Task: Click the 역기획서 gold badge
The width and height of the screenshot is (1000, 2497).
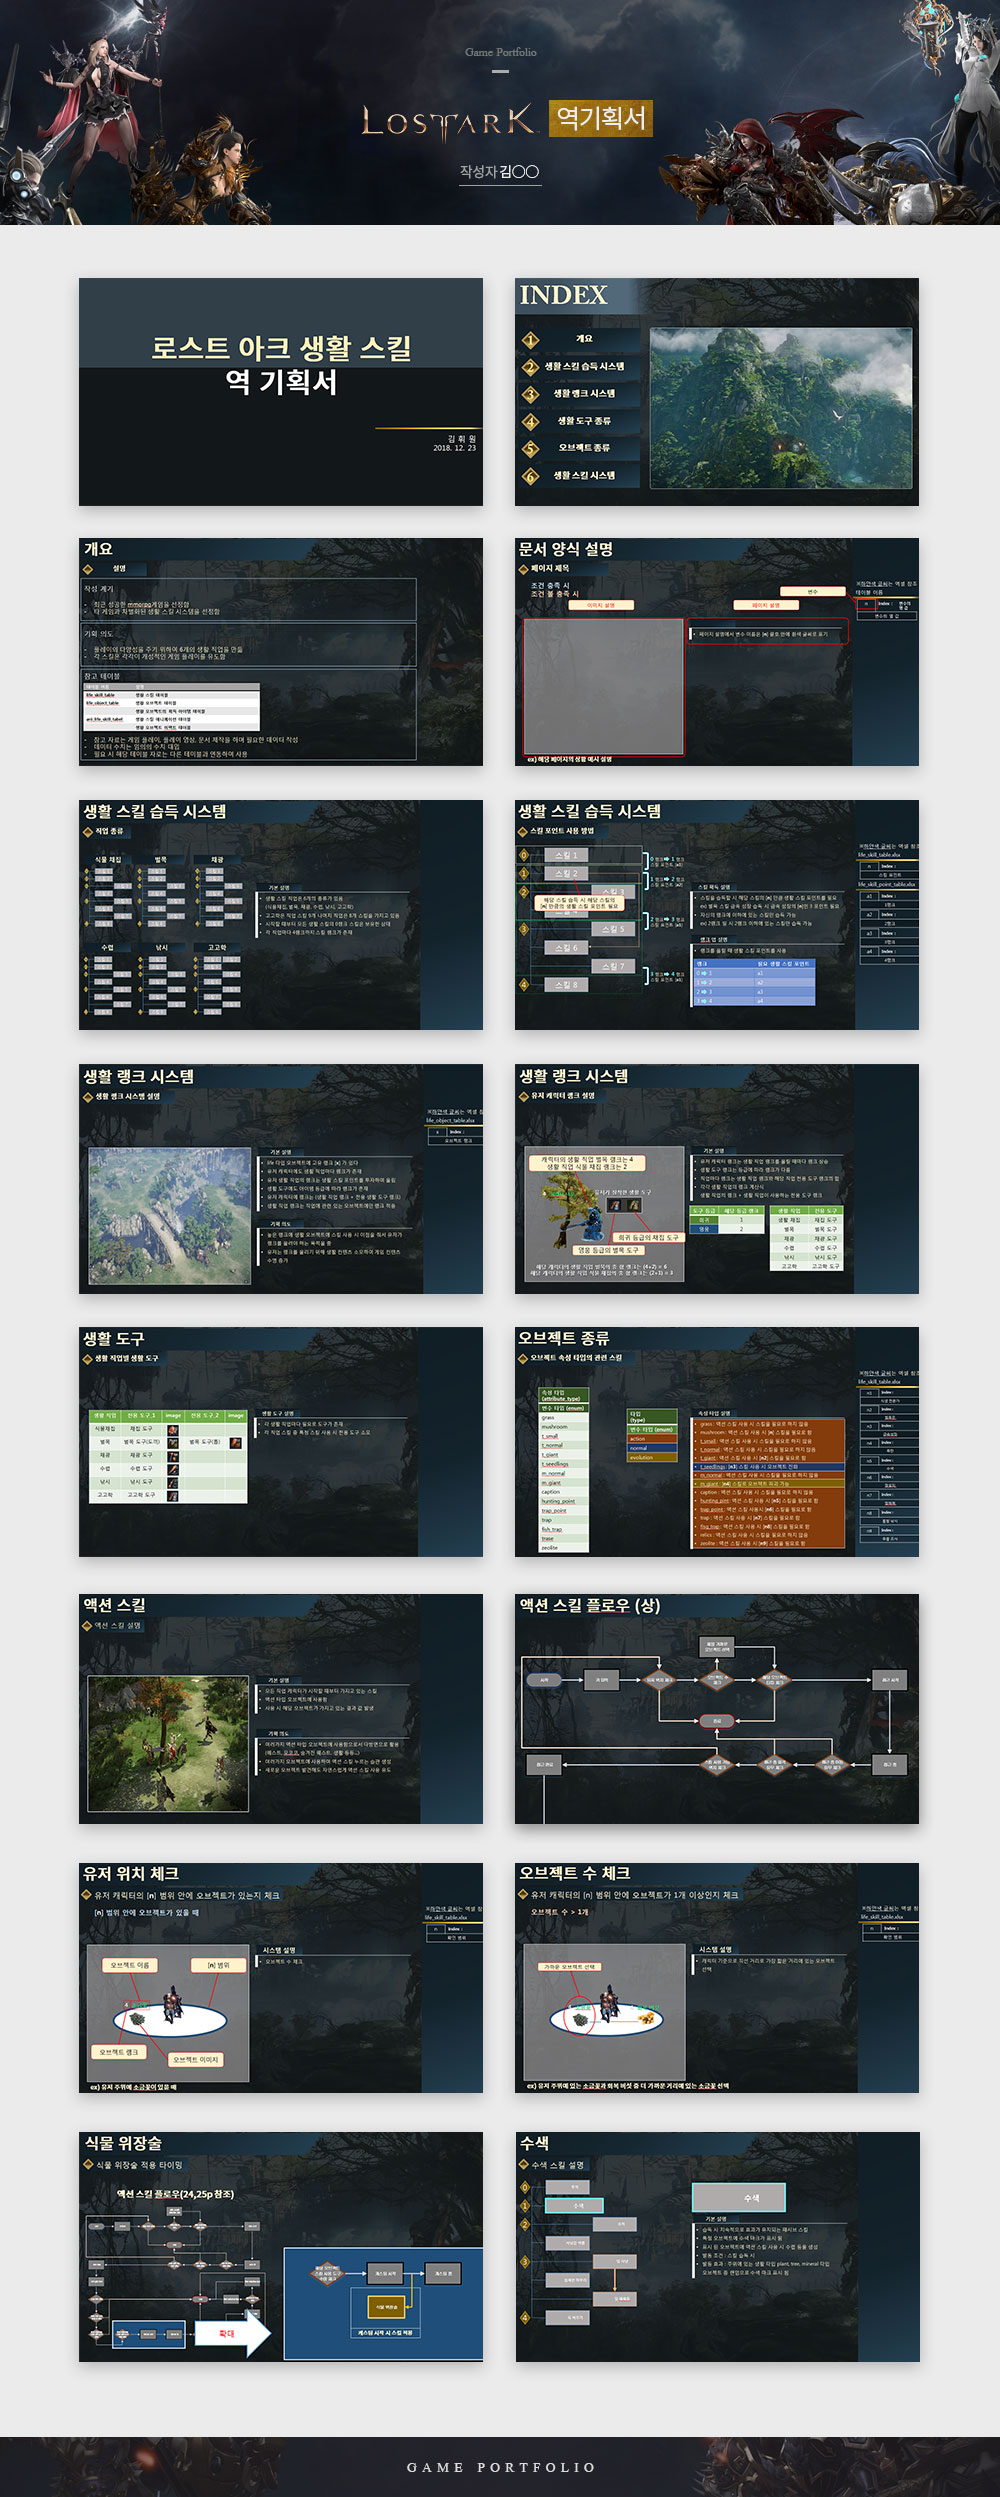Action: [x=601, y=118]
